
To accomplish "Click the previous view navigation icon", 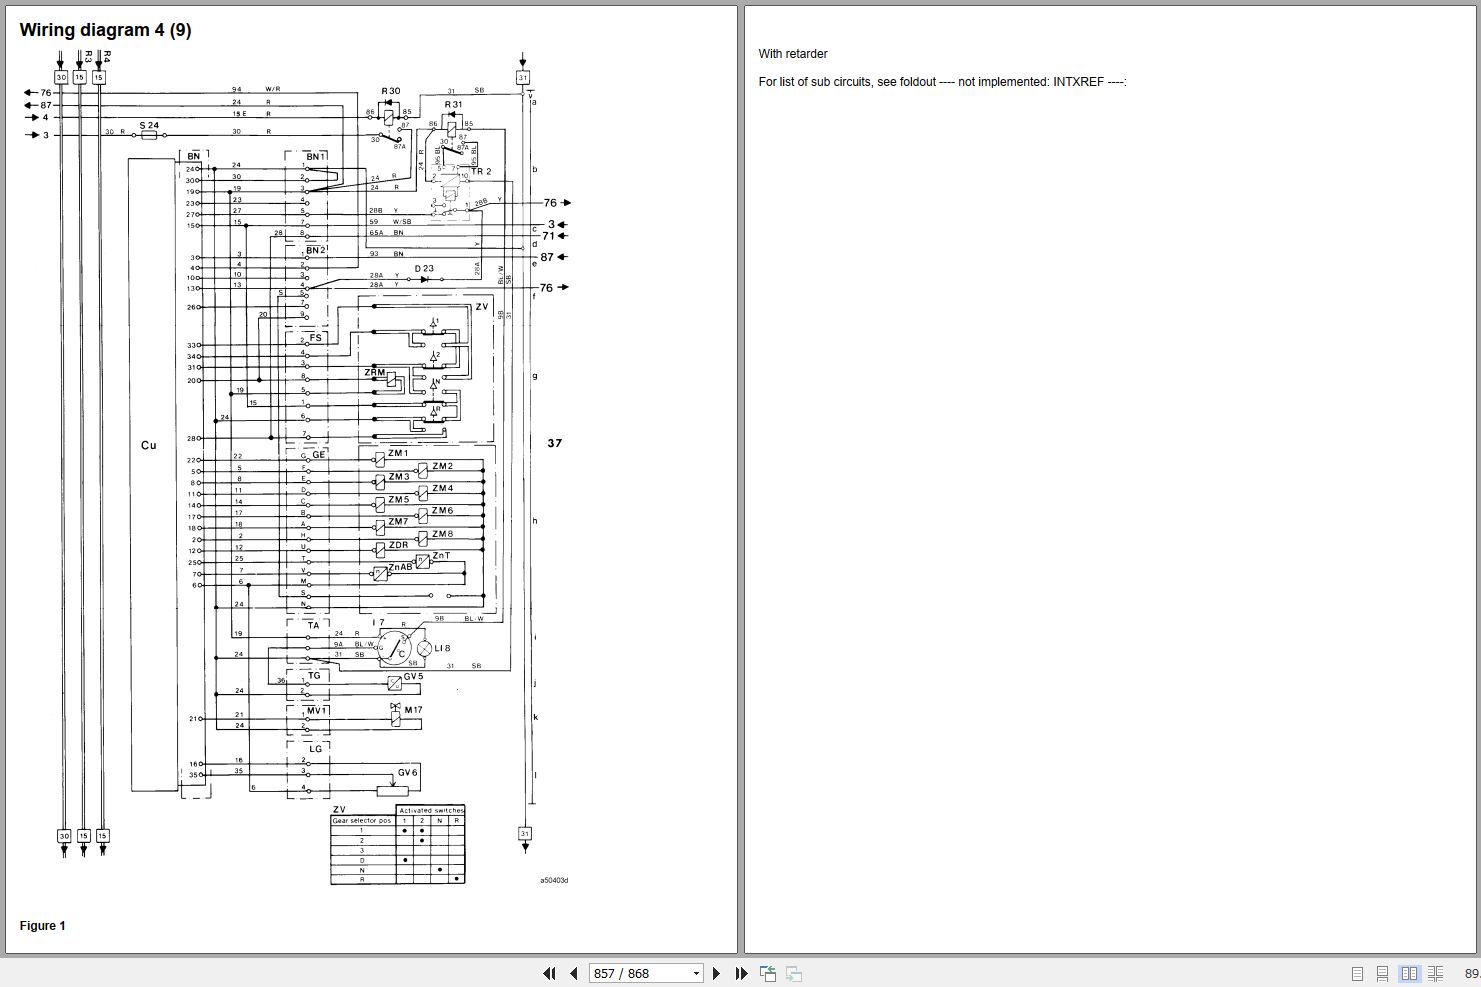I will coord(768,973).
